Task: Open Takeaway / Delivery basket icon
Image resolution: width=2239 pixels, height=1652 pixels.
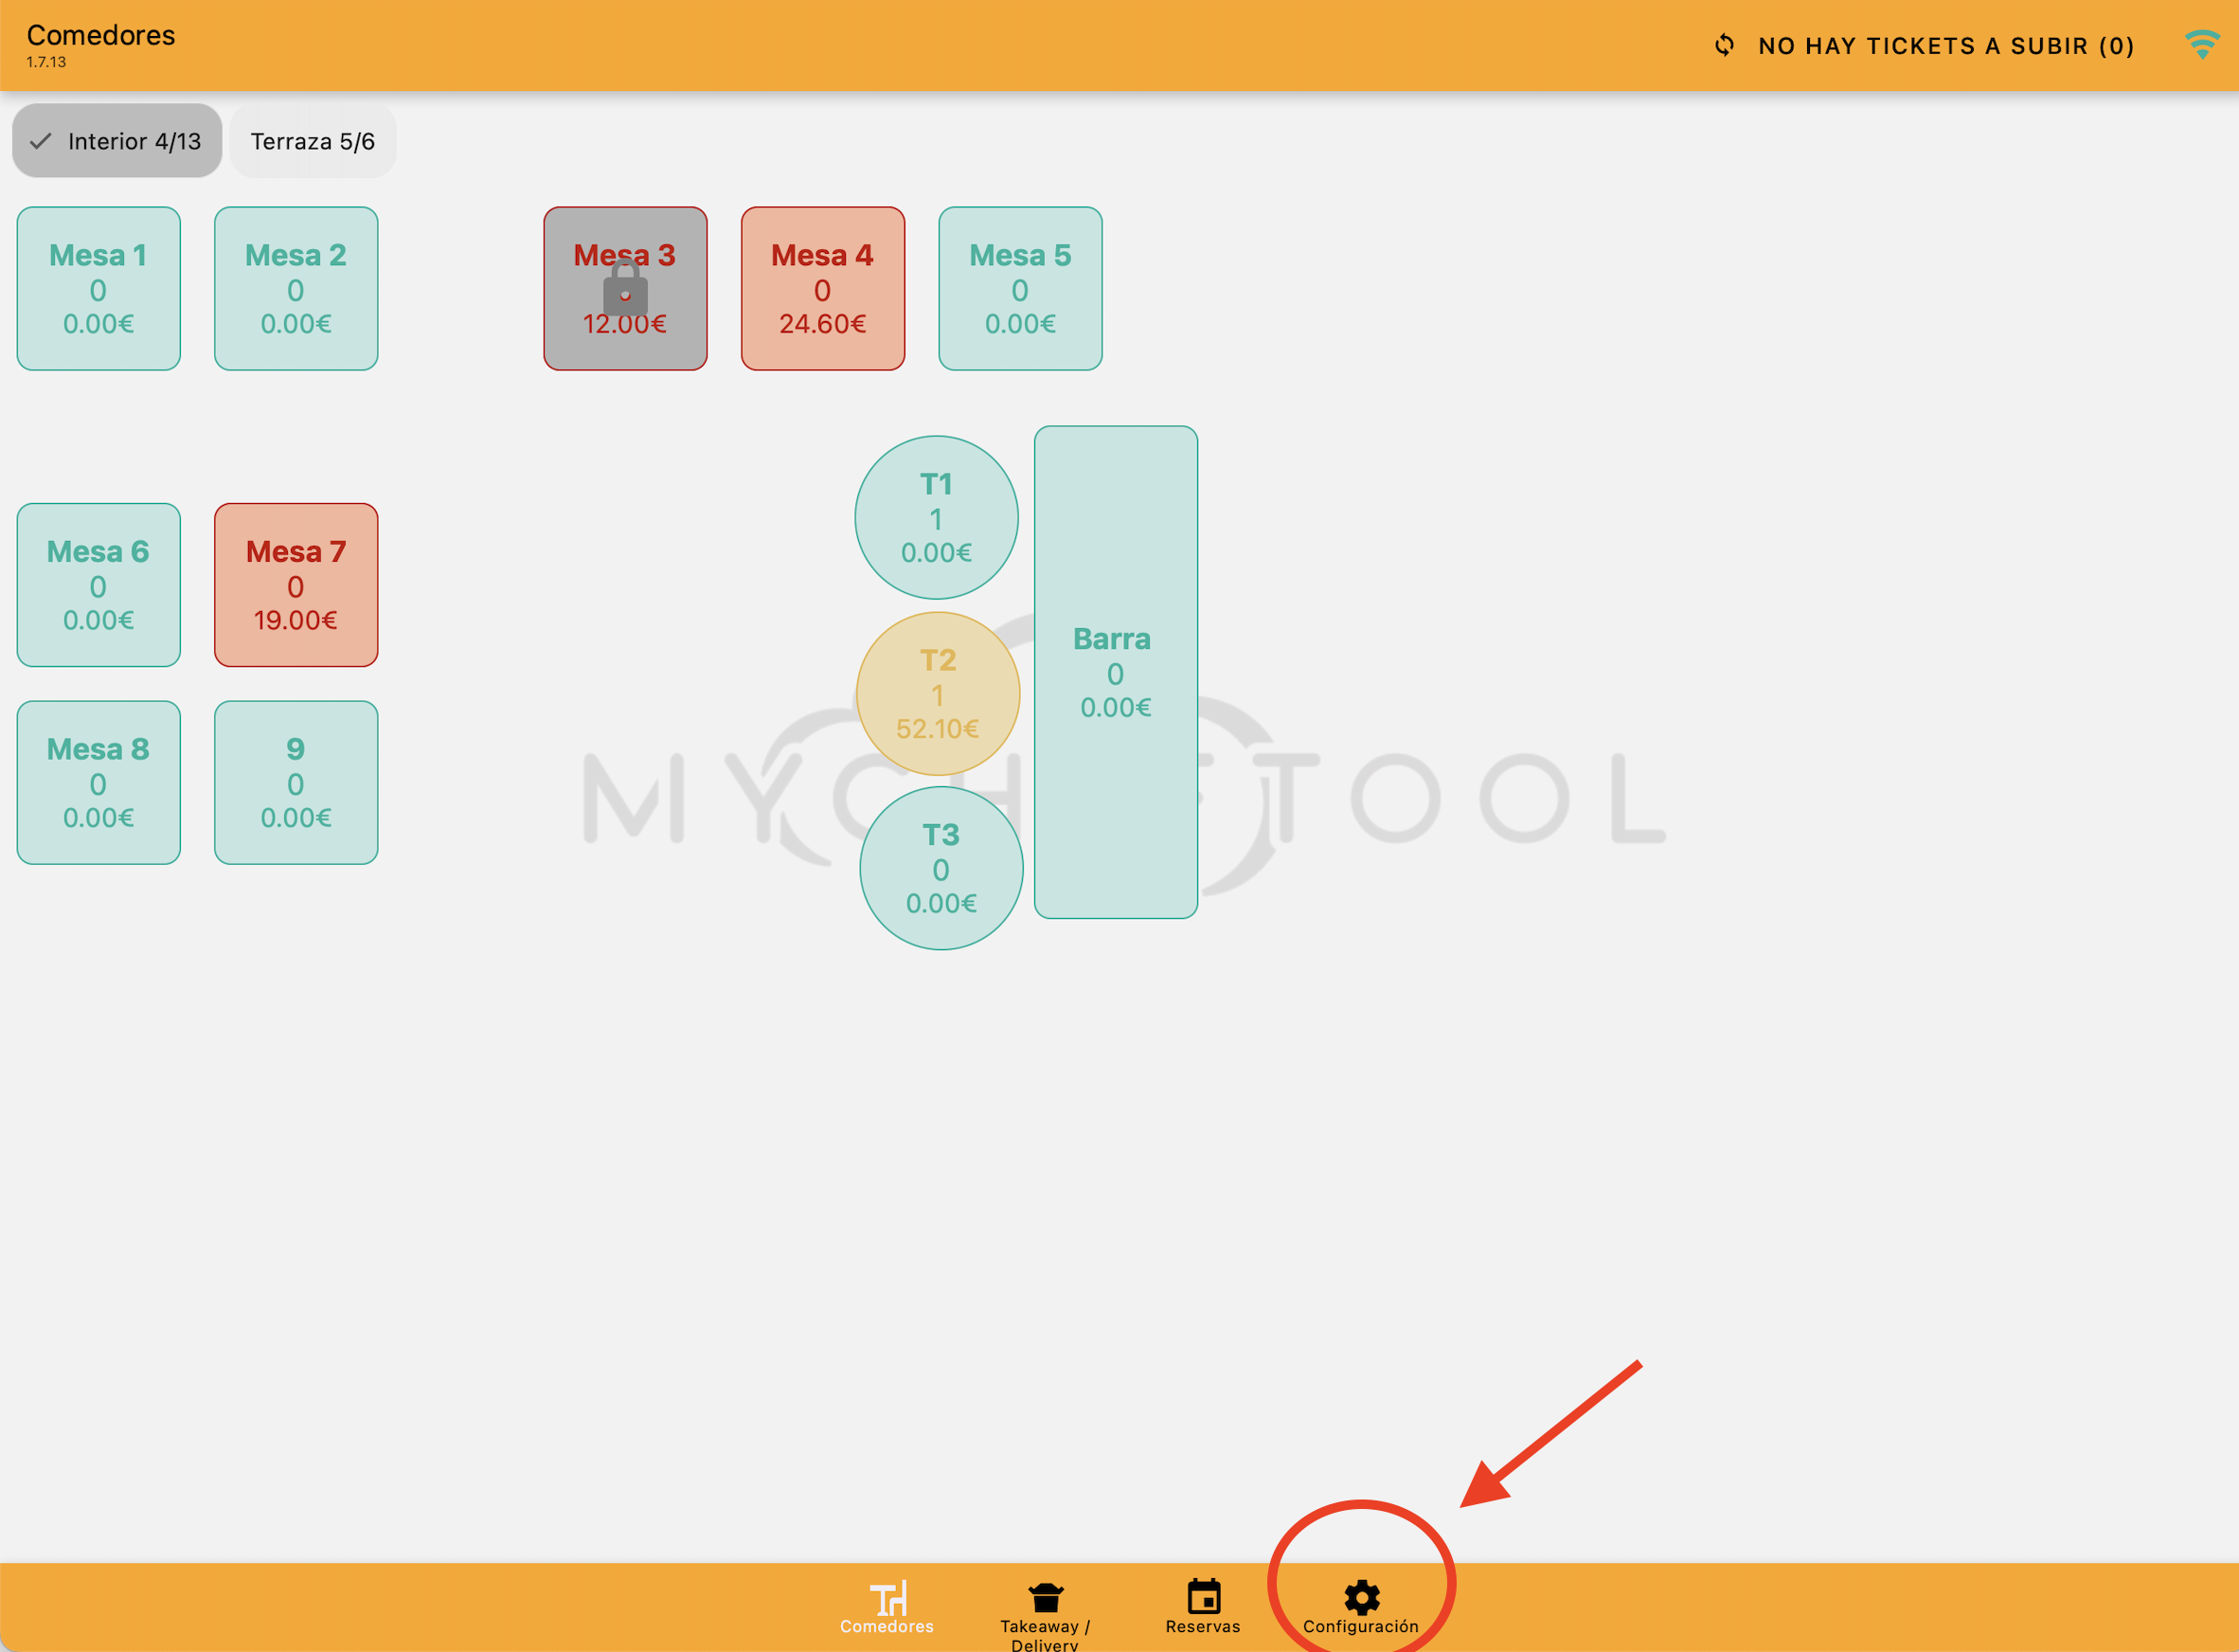Action: (x=1045, y=1598)
